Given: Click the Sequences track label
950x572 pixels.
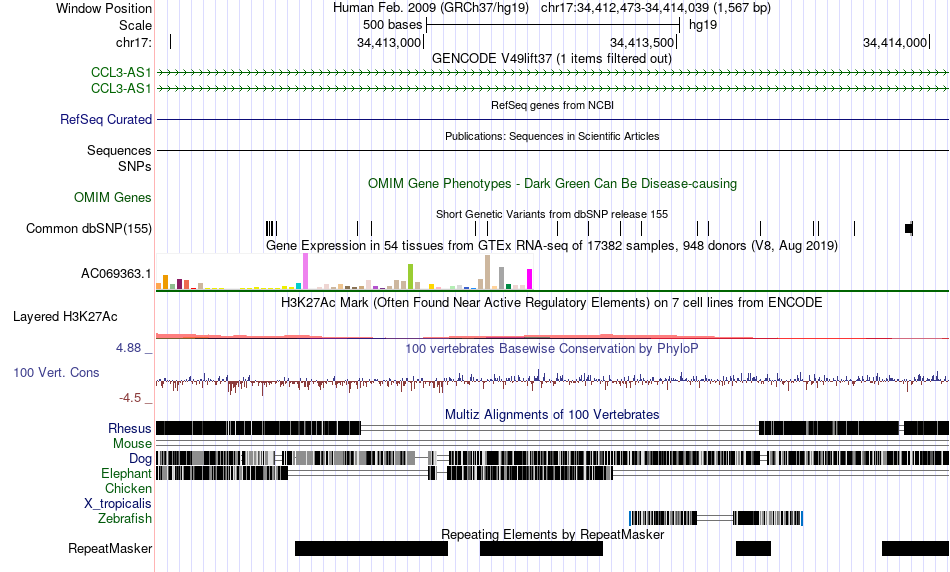Looking at the screenshot, I should tap(119, 150).
